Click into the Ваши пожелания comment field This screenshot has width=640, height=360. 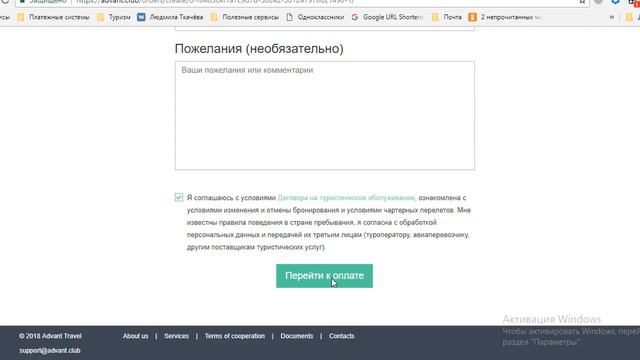pyautogui.click(x=324, y=116)
